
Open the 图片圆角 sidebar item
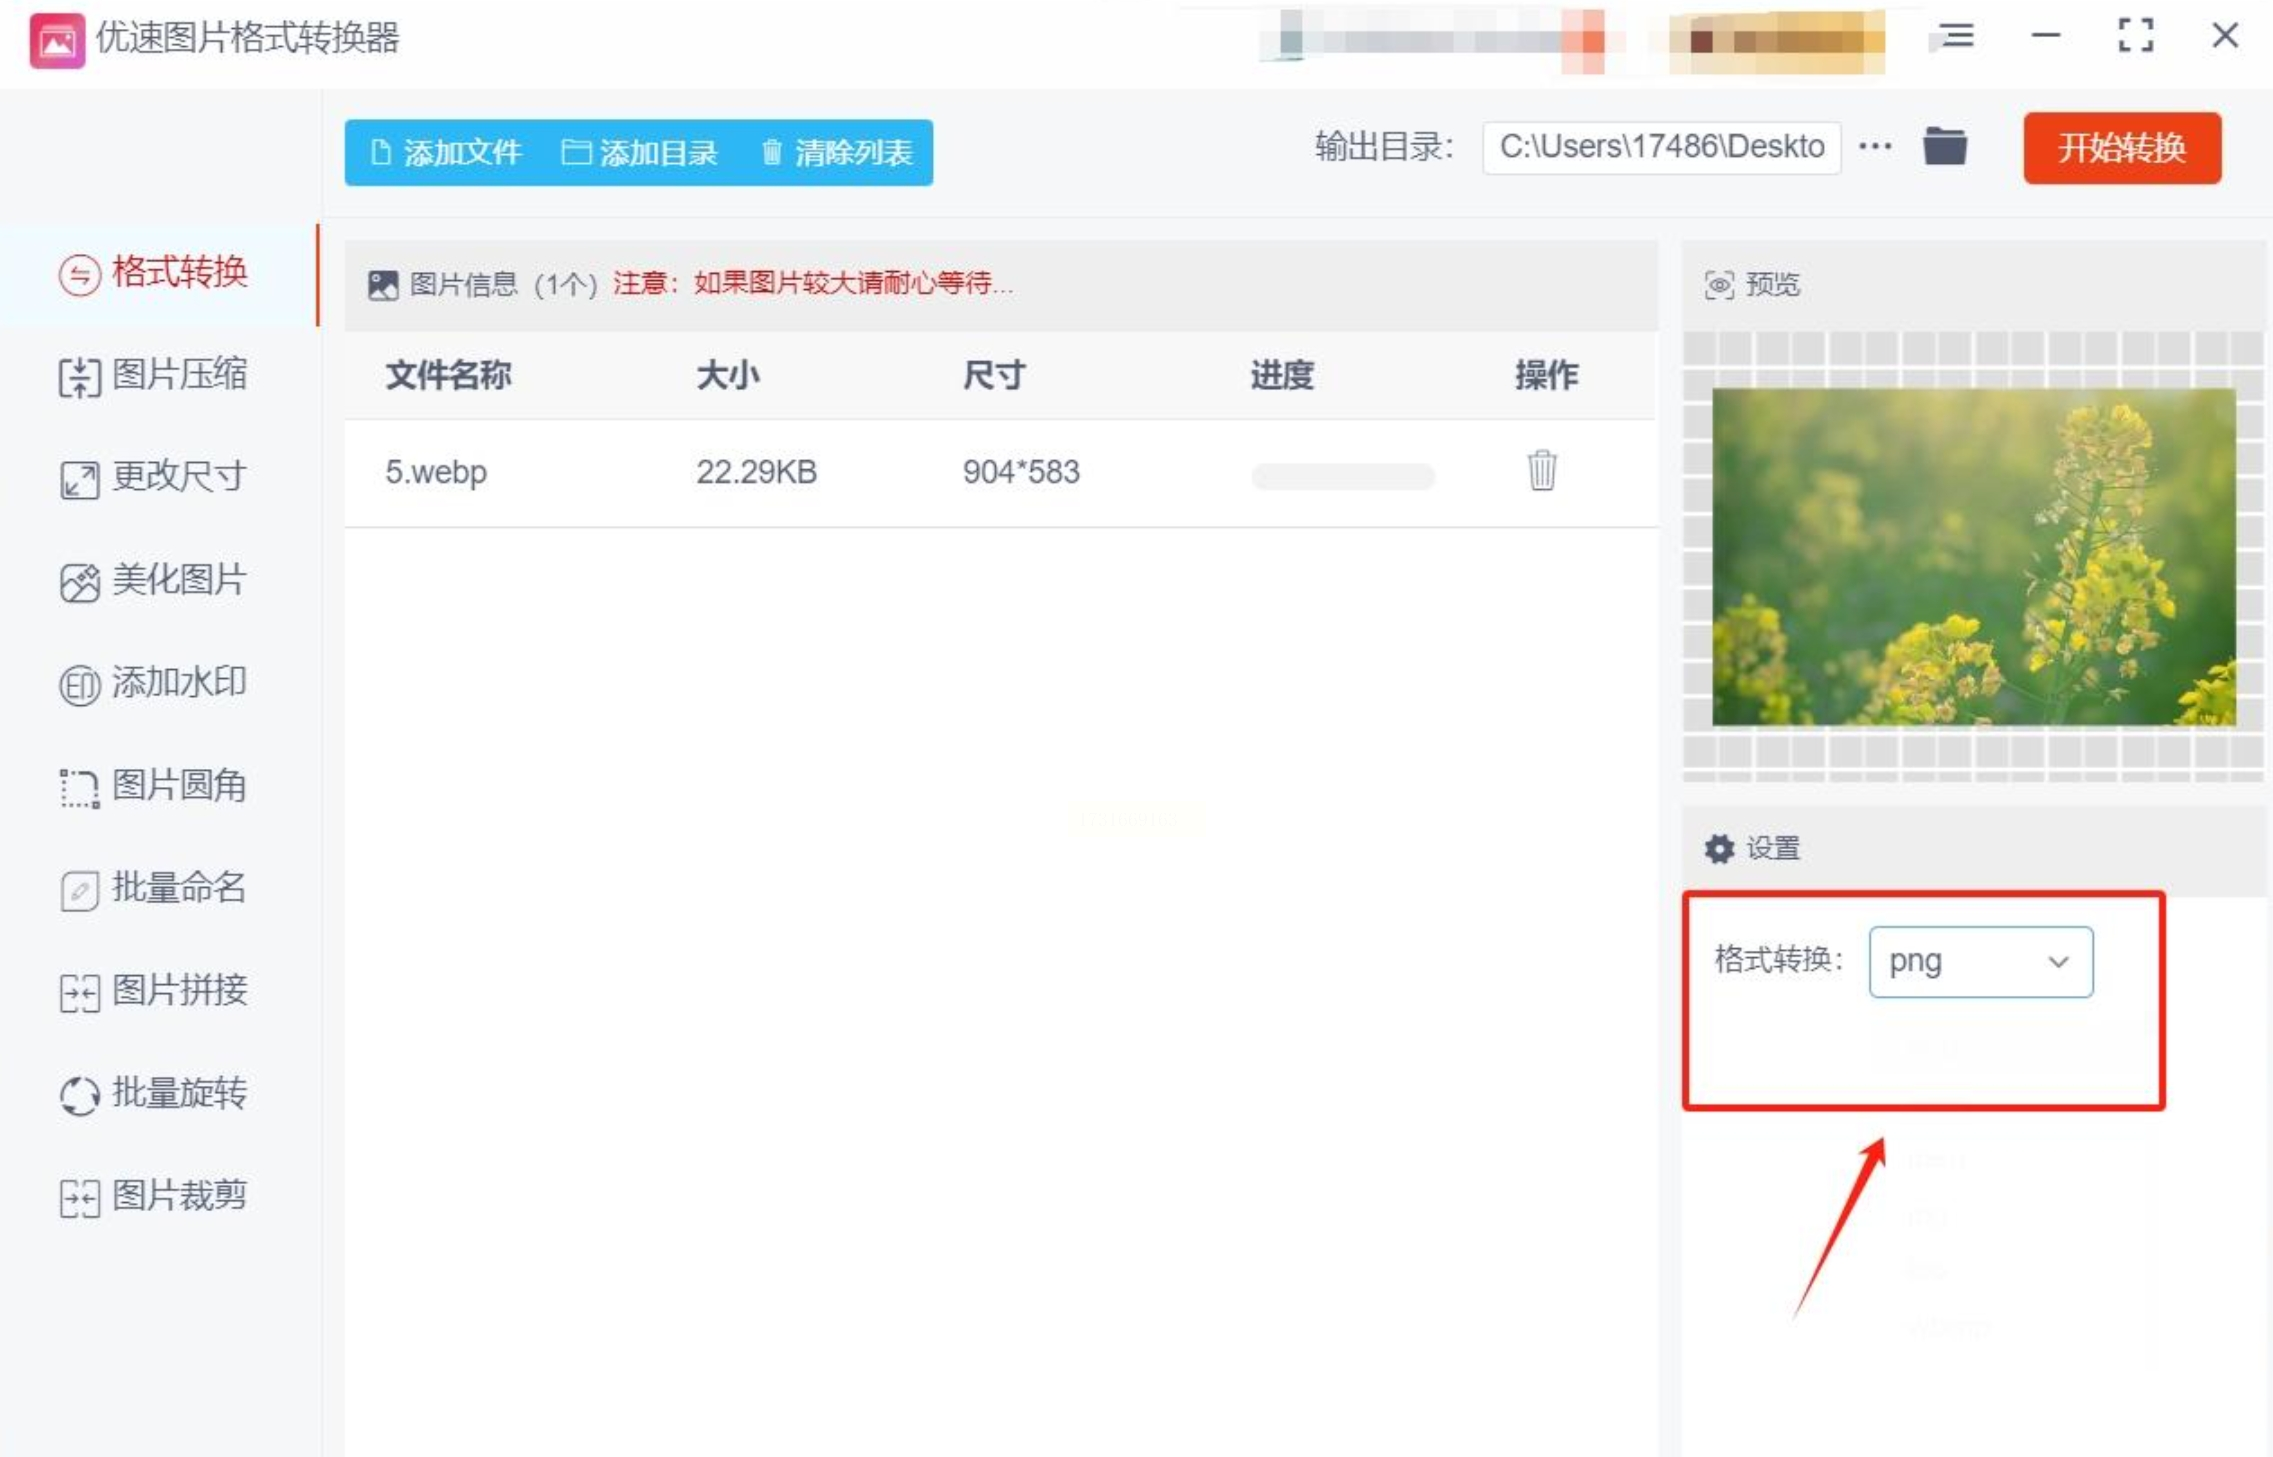tap(160, 787)
